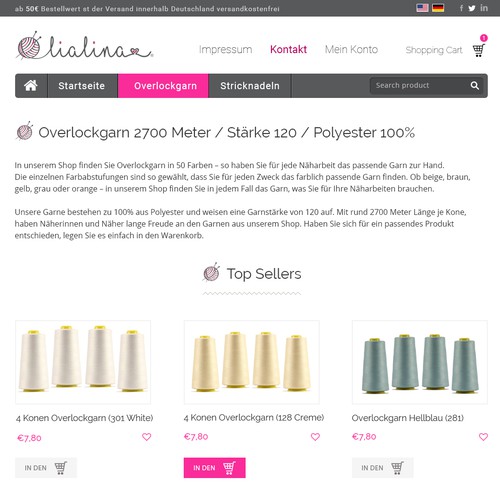Open Mein Konto link
Viewport: 500px width, 500px height.
pyautogui.click(x=351, y=49)
